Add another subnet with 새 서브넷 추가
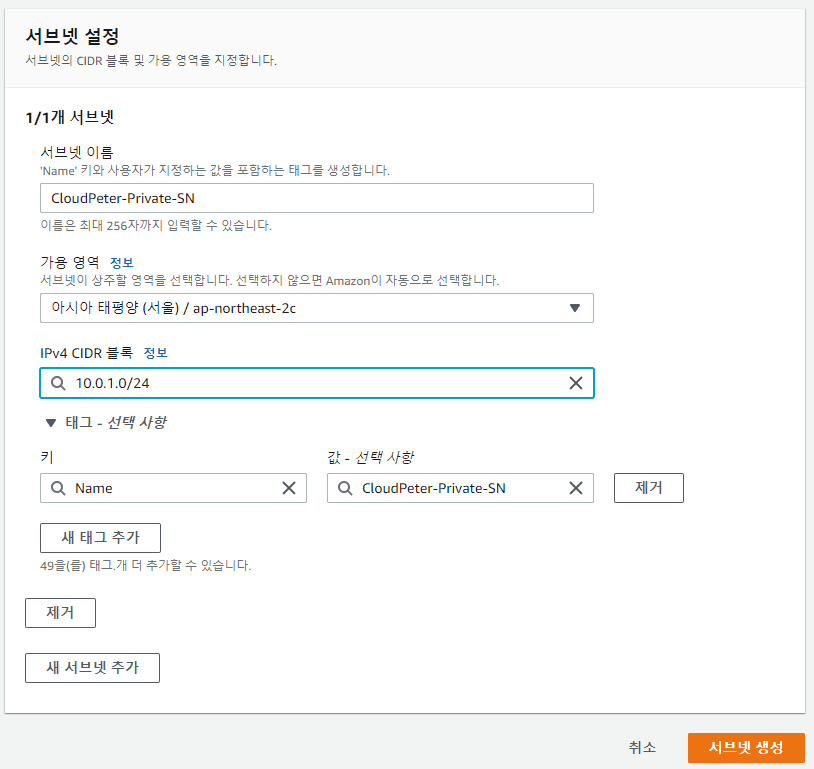This screenshot has width=814, height=769. pos(92,668)
